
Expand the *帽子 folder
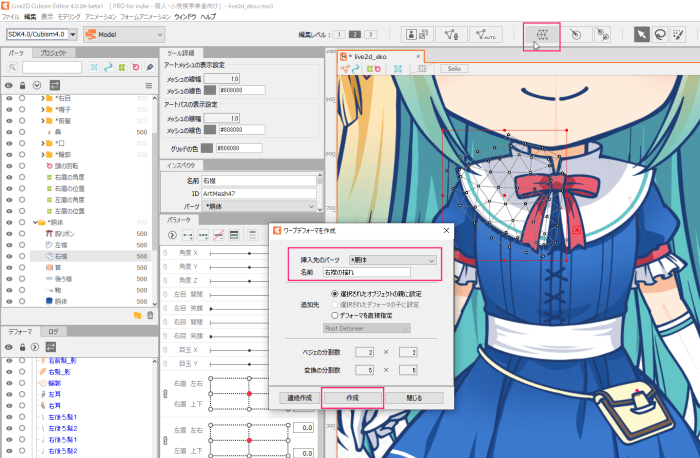point(43,109)
